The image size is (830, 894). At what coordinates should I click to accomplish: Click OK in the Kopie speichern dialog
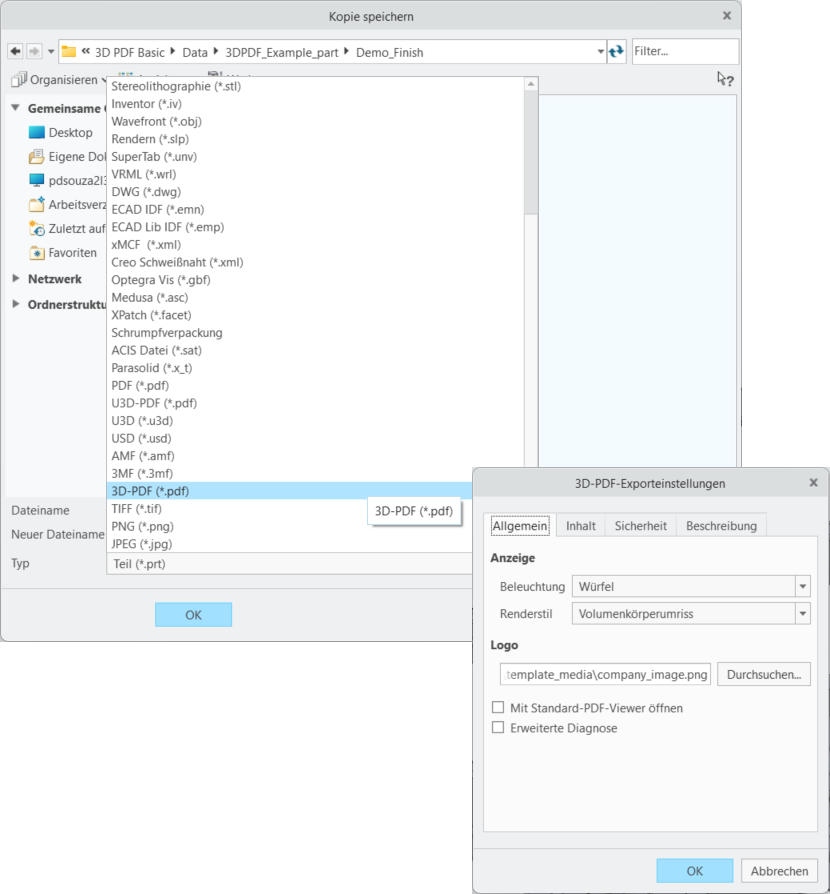click(193, 615)
